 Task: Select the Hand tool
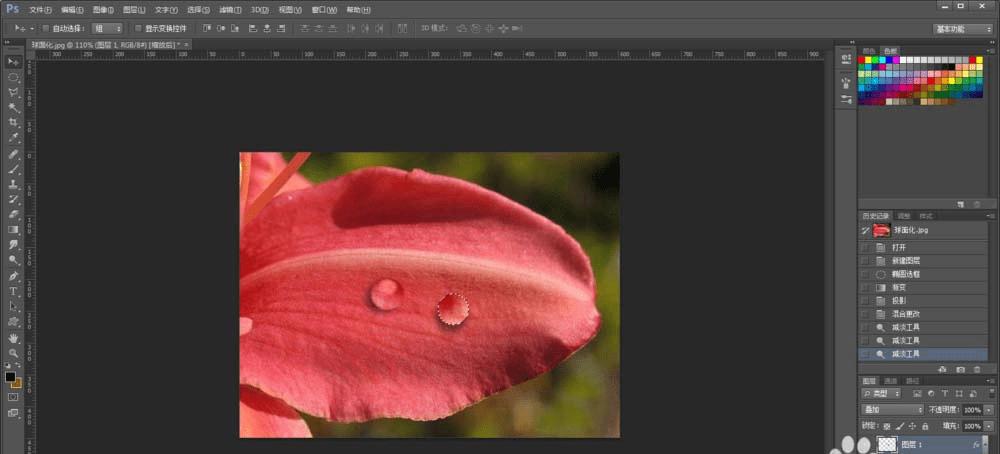coord(14,338)
